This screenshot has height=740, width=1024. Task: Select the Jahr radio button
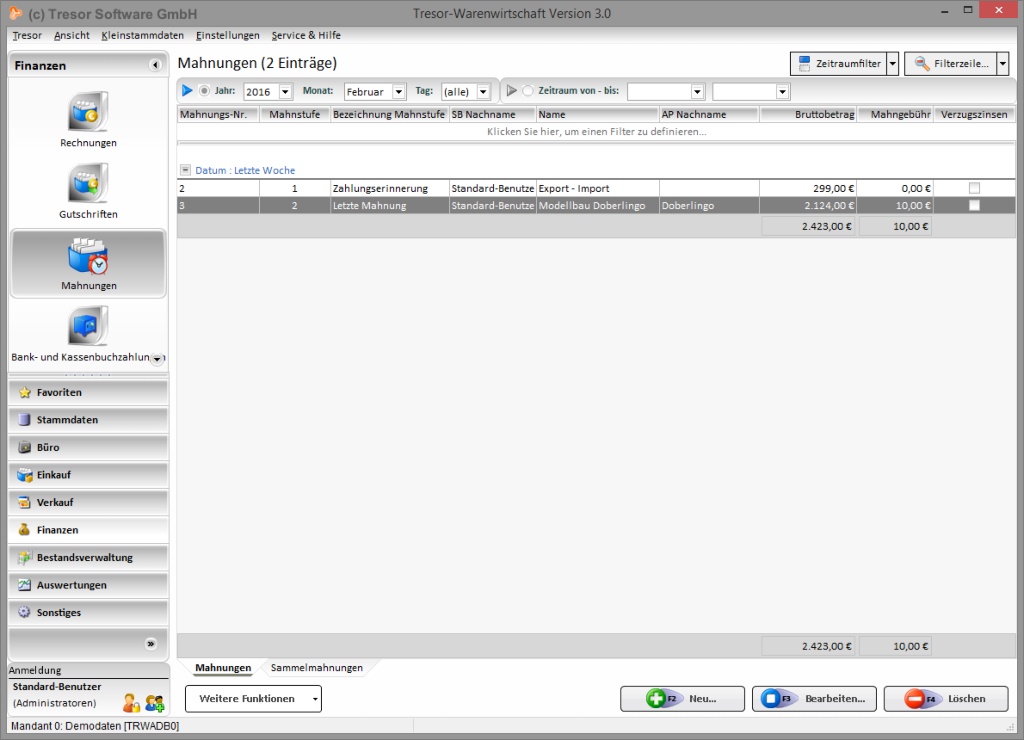click(x=205, y=91)
